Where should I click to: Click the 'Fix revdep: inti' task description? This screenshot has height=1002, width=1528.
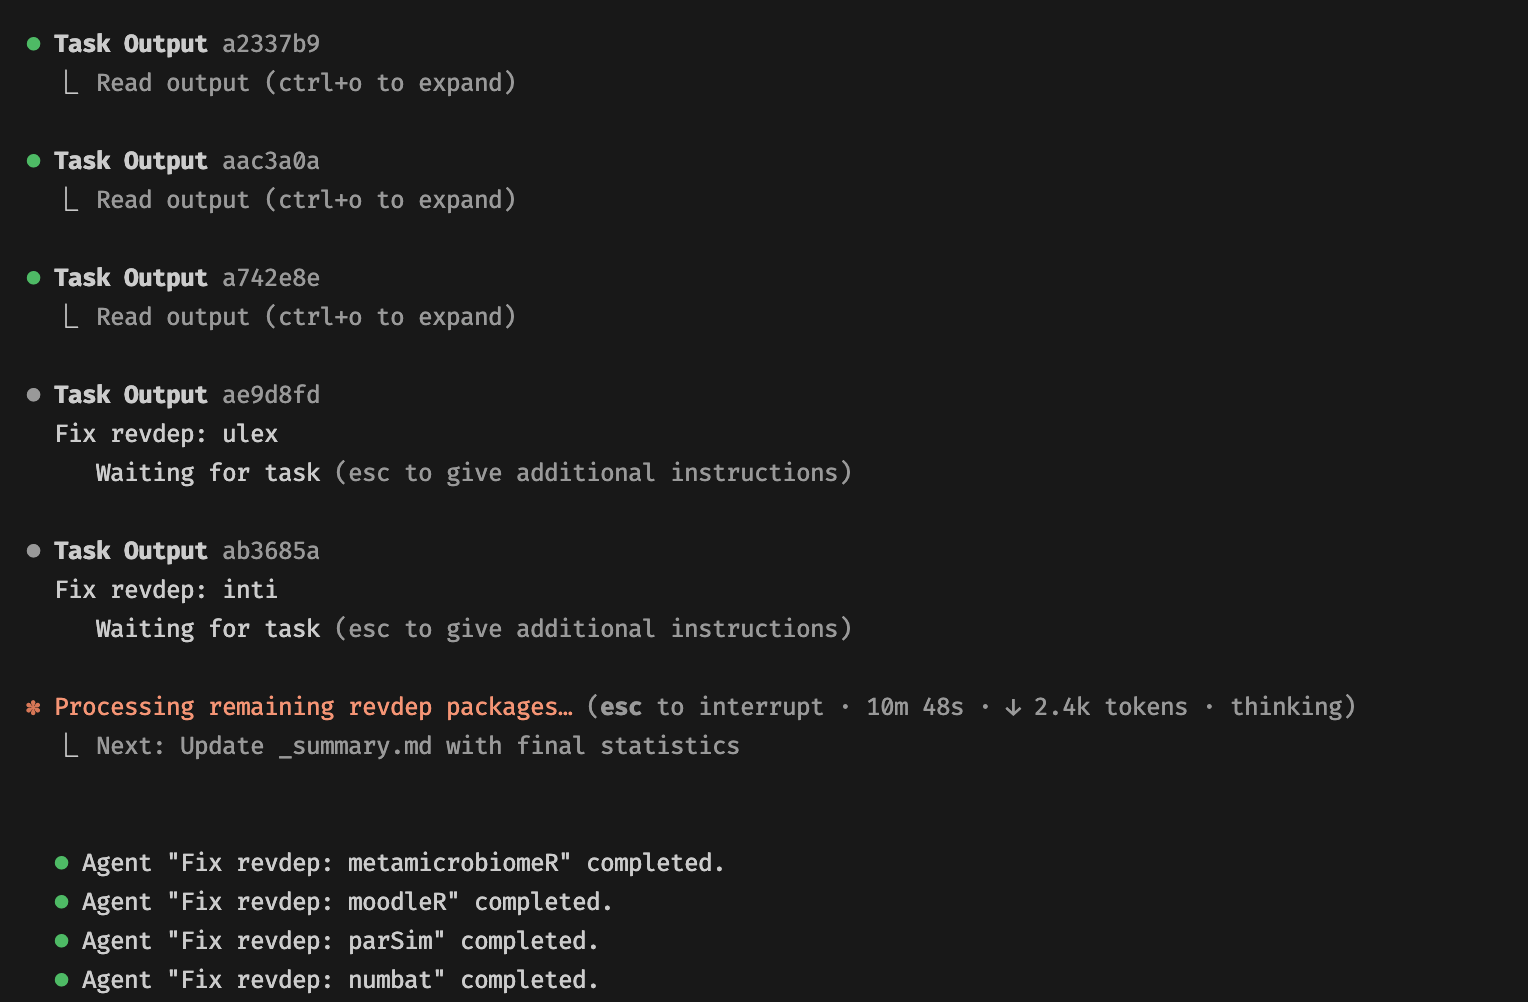pyautogui.click(x=167, y=590)
